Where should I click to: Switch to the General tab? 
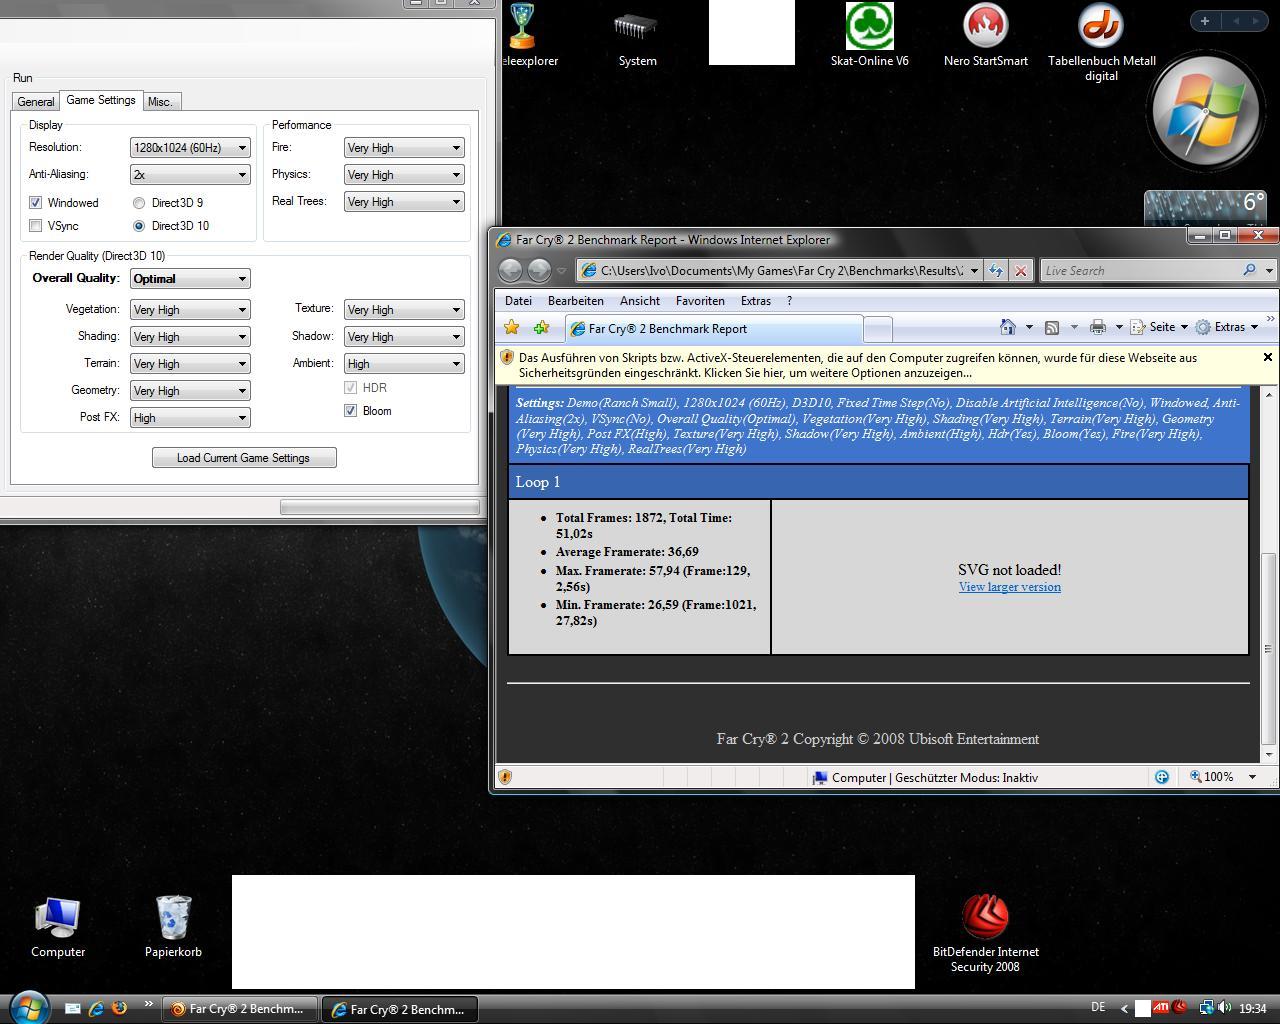click(x=36, y=102)
